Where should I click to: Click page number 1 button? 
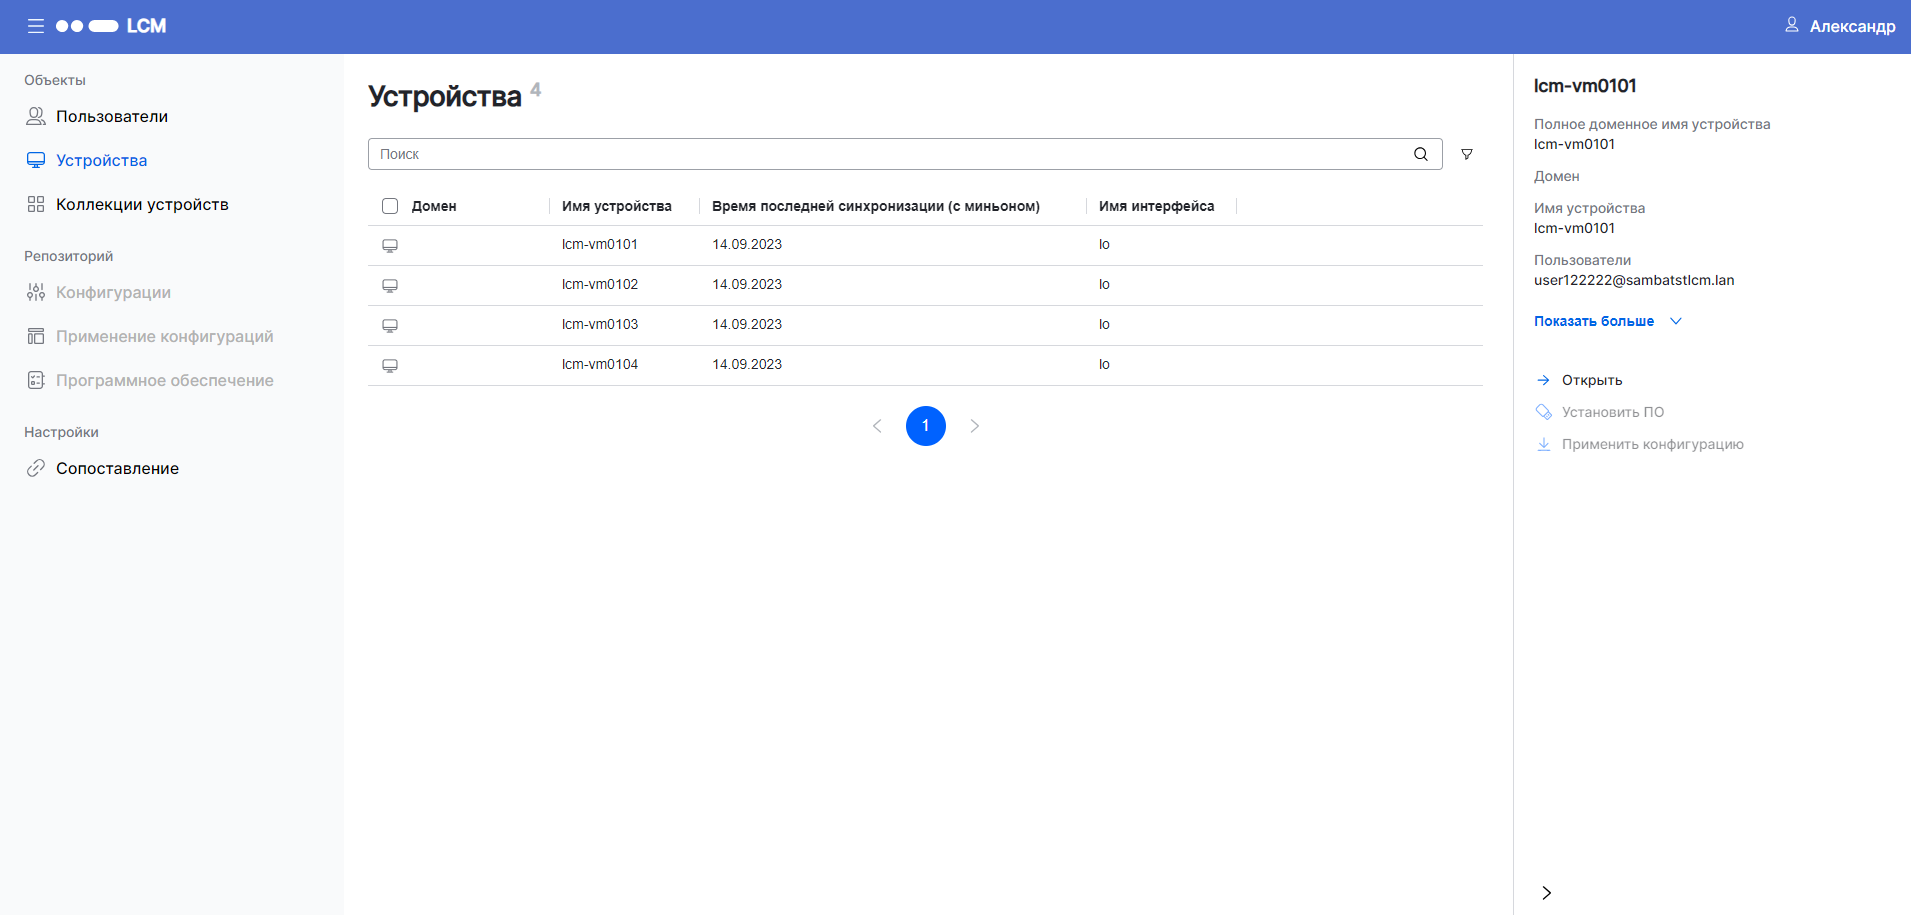(x=925, y=426)
